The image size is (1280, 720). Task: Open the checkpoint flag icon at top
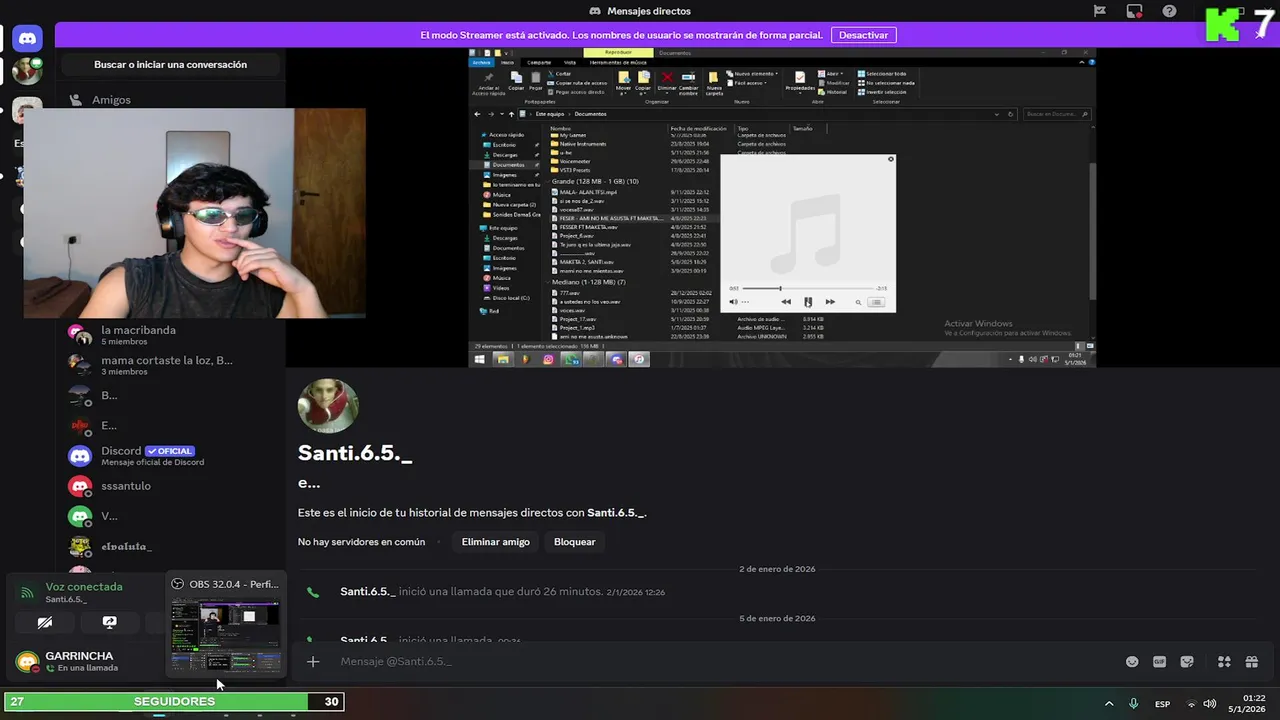(x=1099, y=11)
